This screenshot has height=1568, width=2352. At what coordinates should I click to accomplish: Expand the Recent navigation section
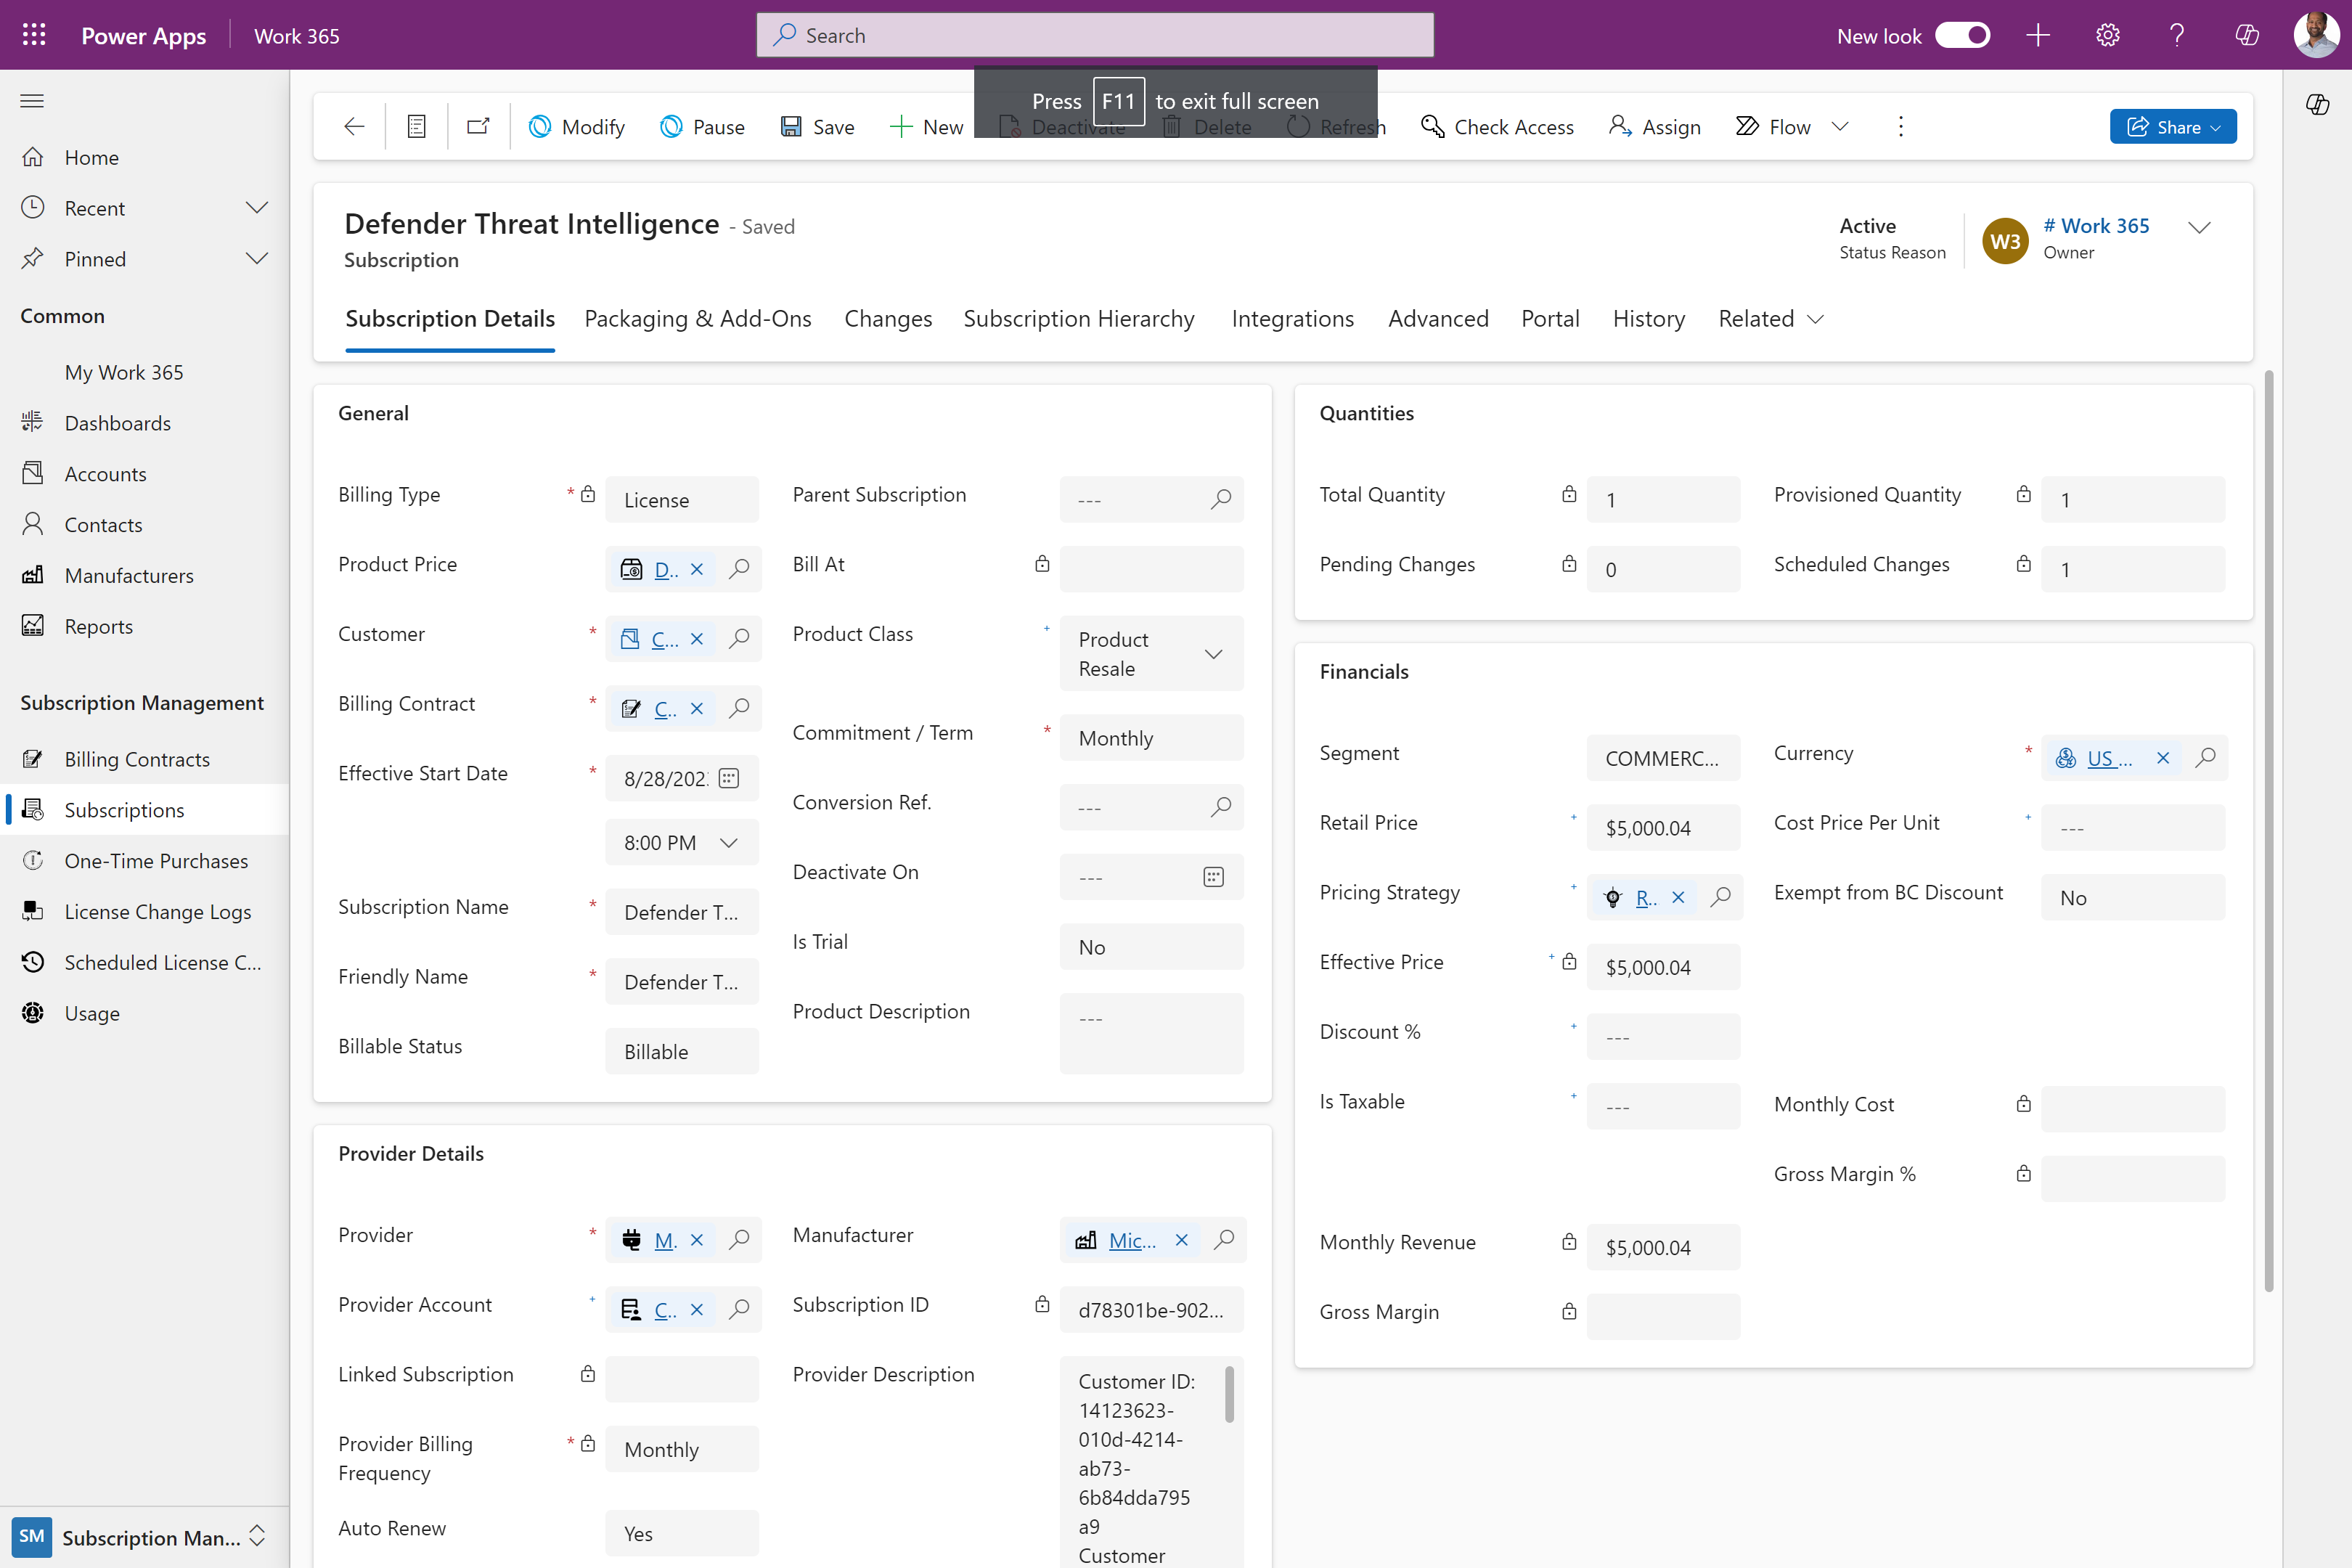[257, 208]
